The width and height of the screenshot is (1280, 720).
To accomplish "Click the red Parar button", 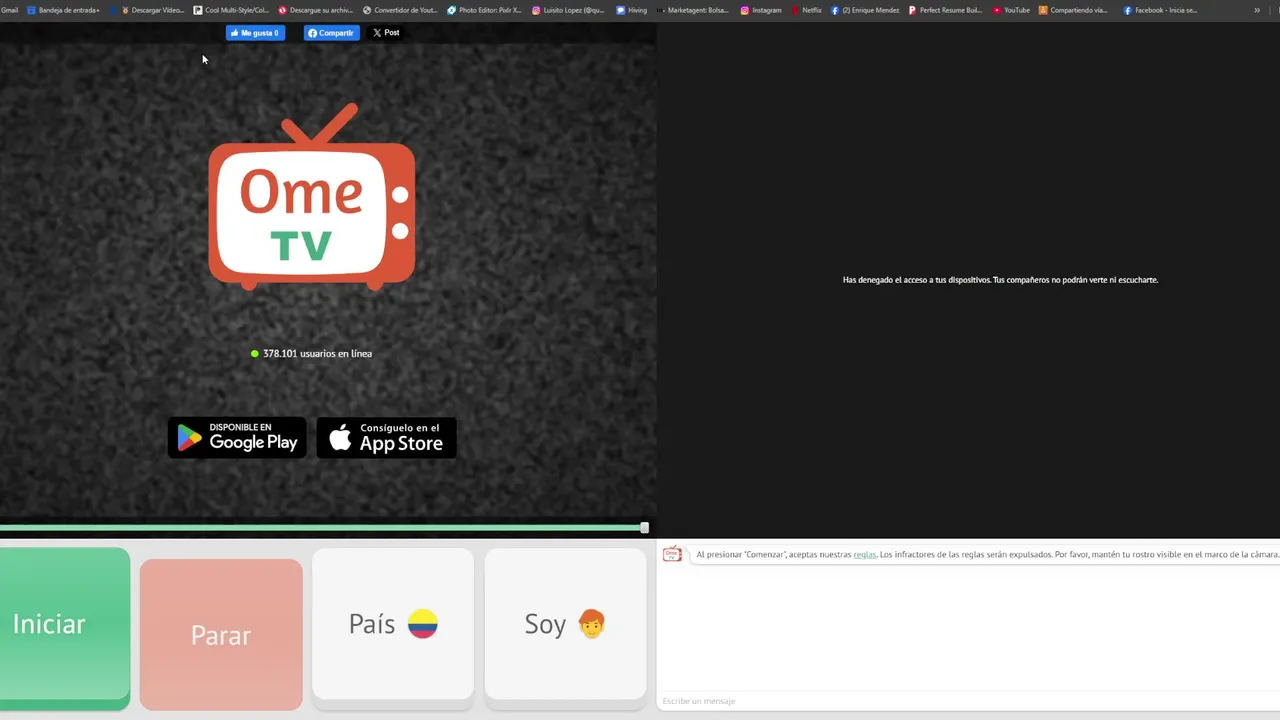I will [221, 635].
